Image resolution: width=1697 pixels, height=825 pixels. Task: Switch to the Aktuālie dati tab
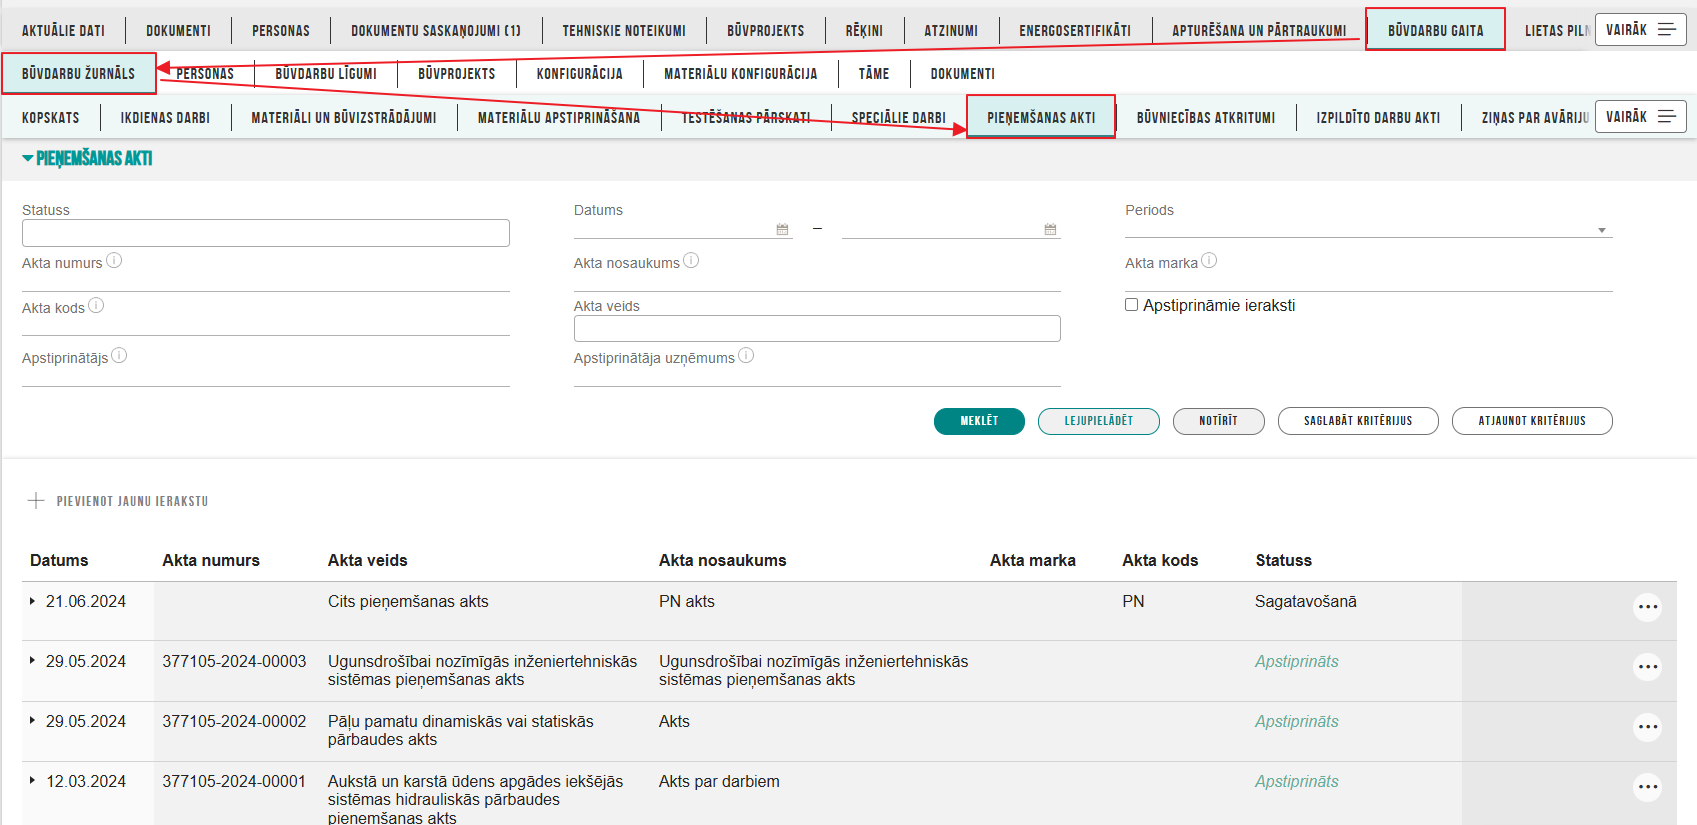click(63, 31)
